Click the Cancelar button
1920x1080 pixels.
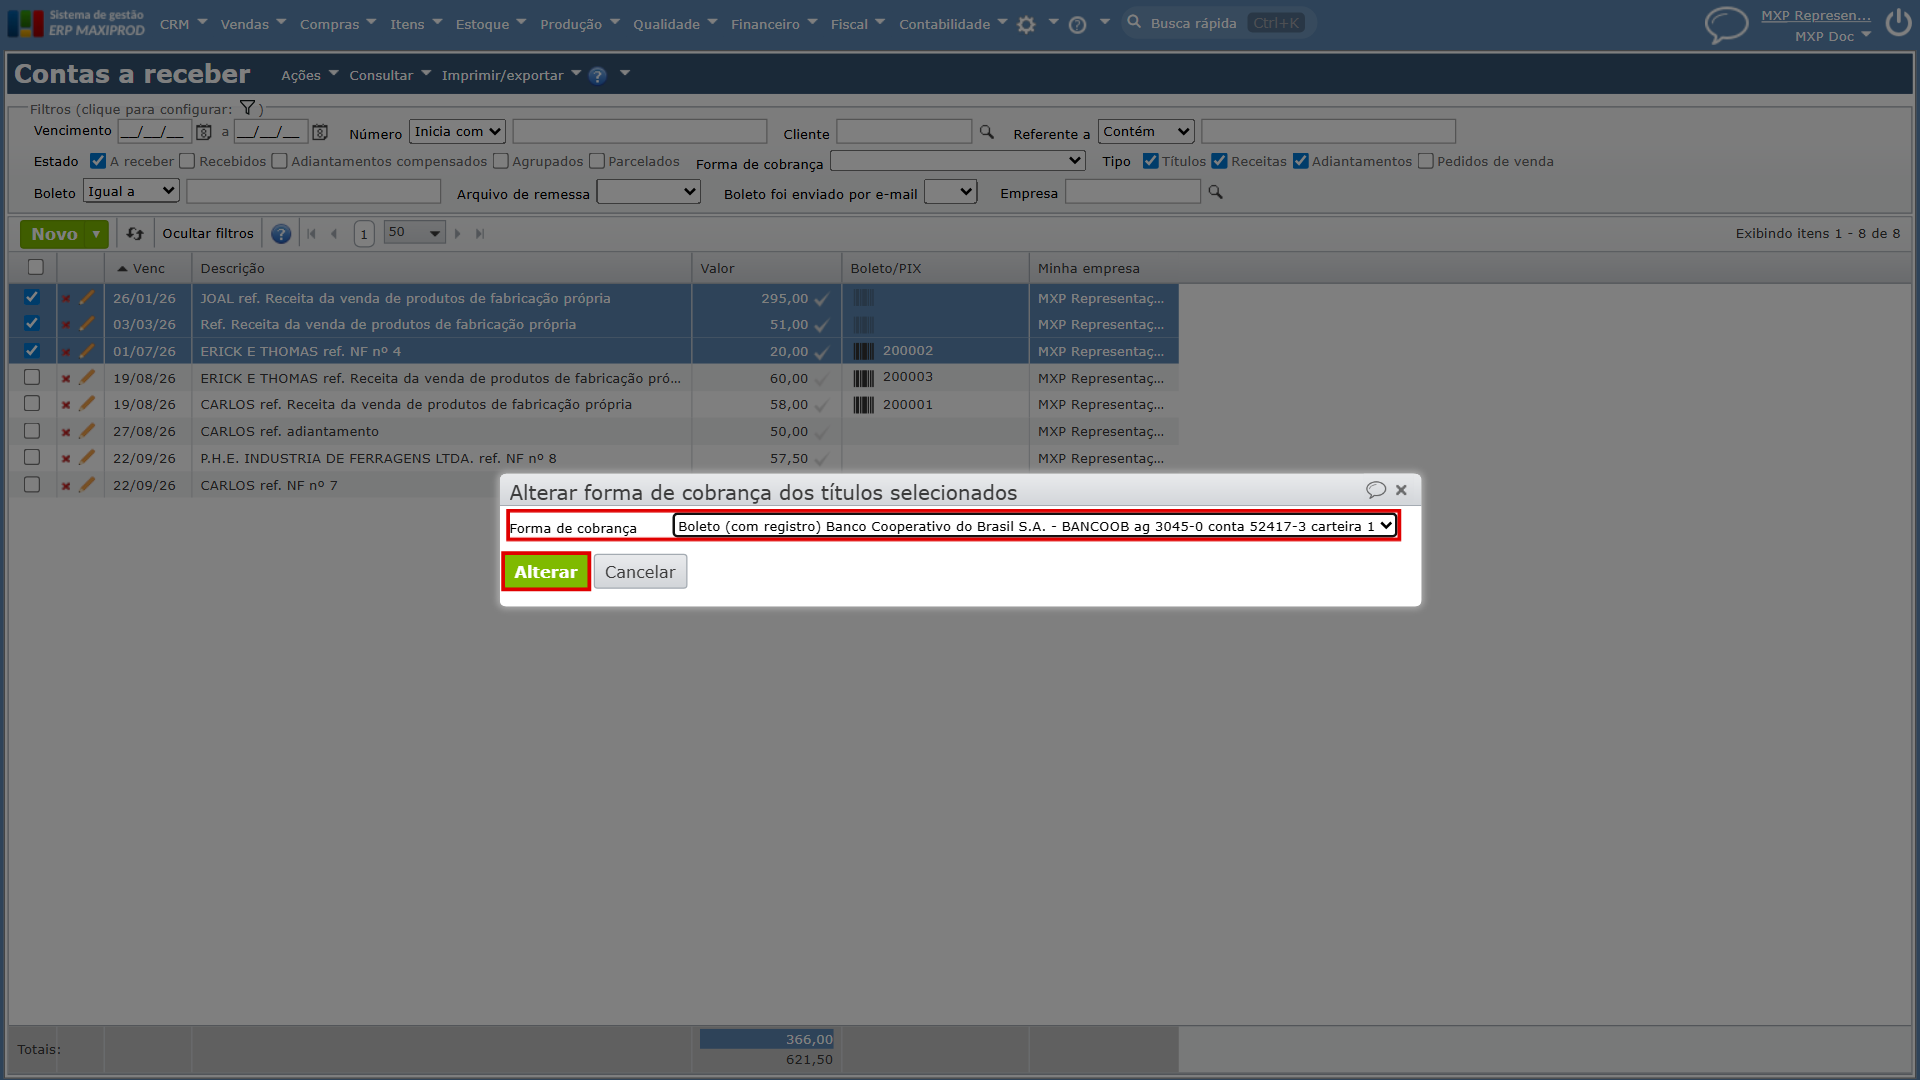640,572
